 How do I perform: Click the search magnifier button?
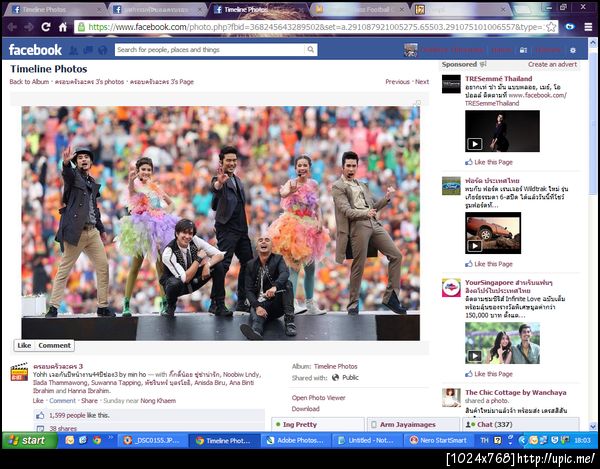click(311, 50)
